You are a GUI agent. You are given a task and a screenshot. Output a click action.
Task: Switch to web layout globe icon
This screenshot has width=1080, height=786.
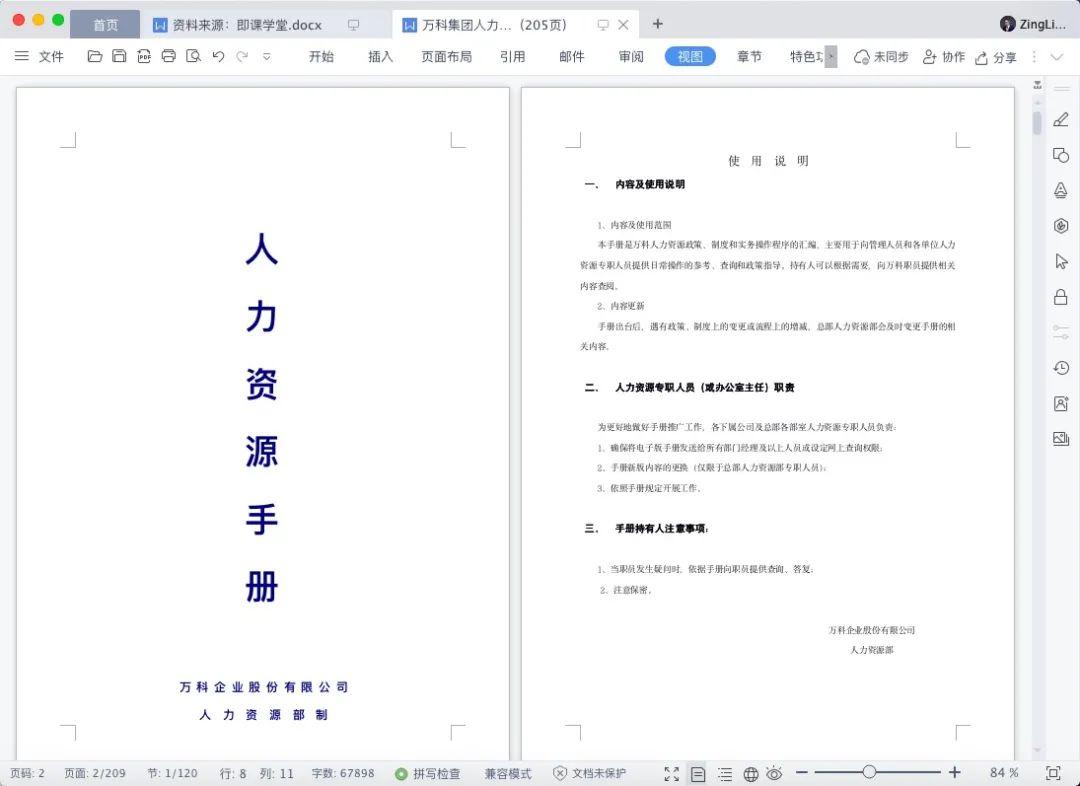click(x=751, y=774)
